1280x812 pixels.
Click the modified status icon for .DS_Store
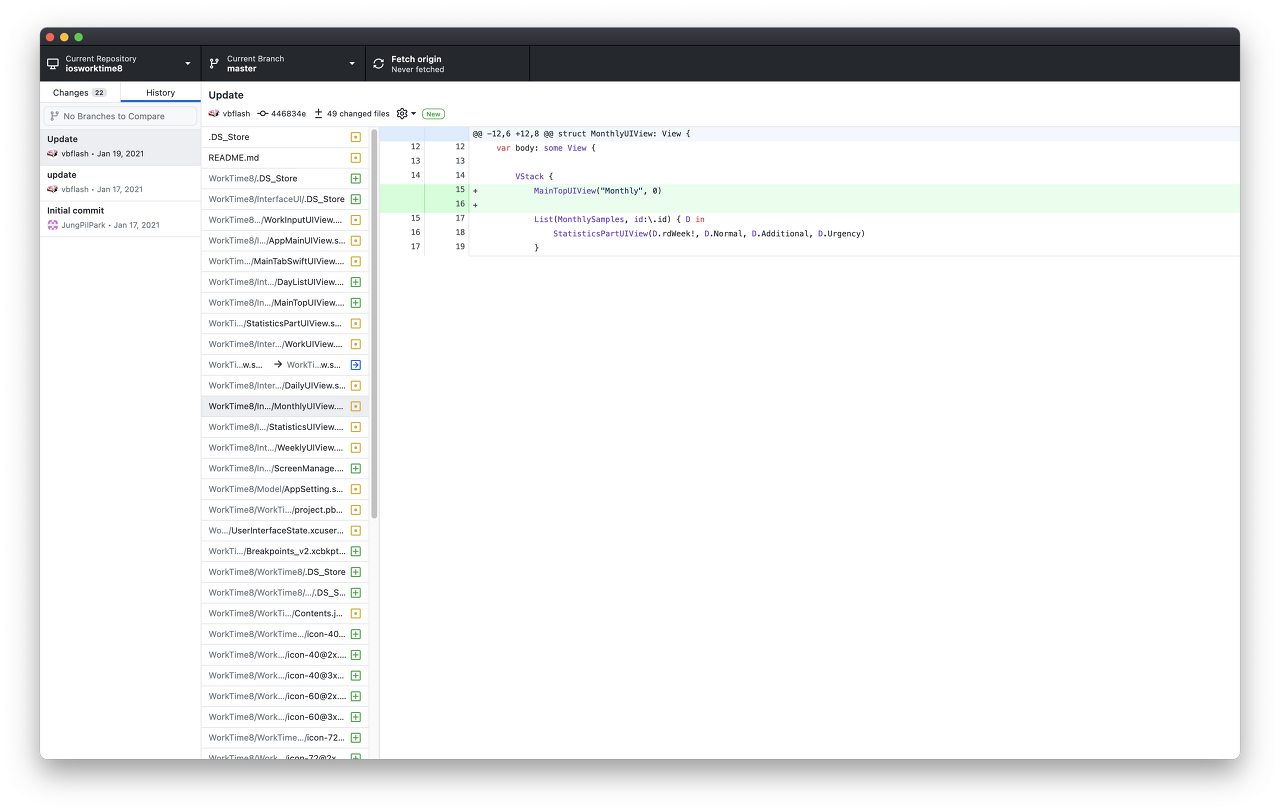[356, 137]
